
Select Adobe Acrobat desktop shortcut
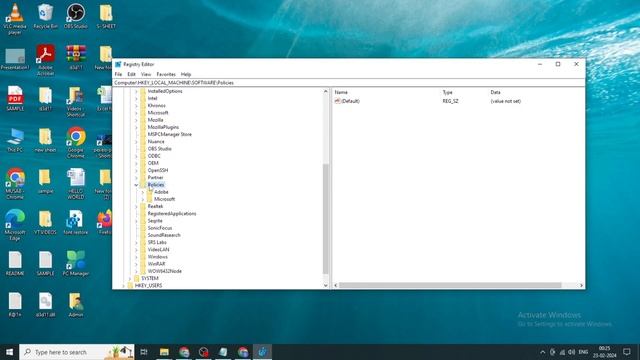point(45,60)
